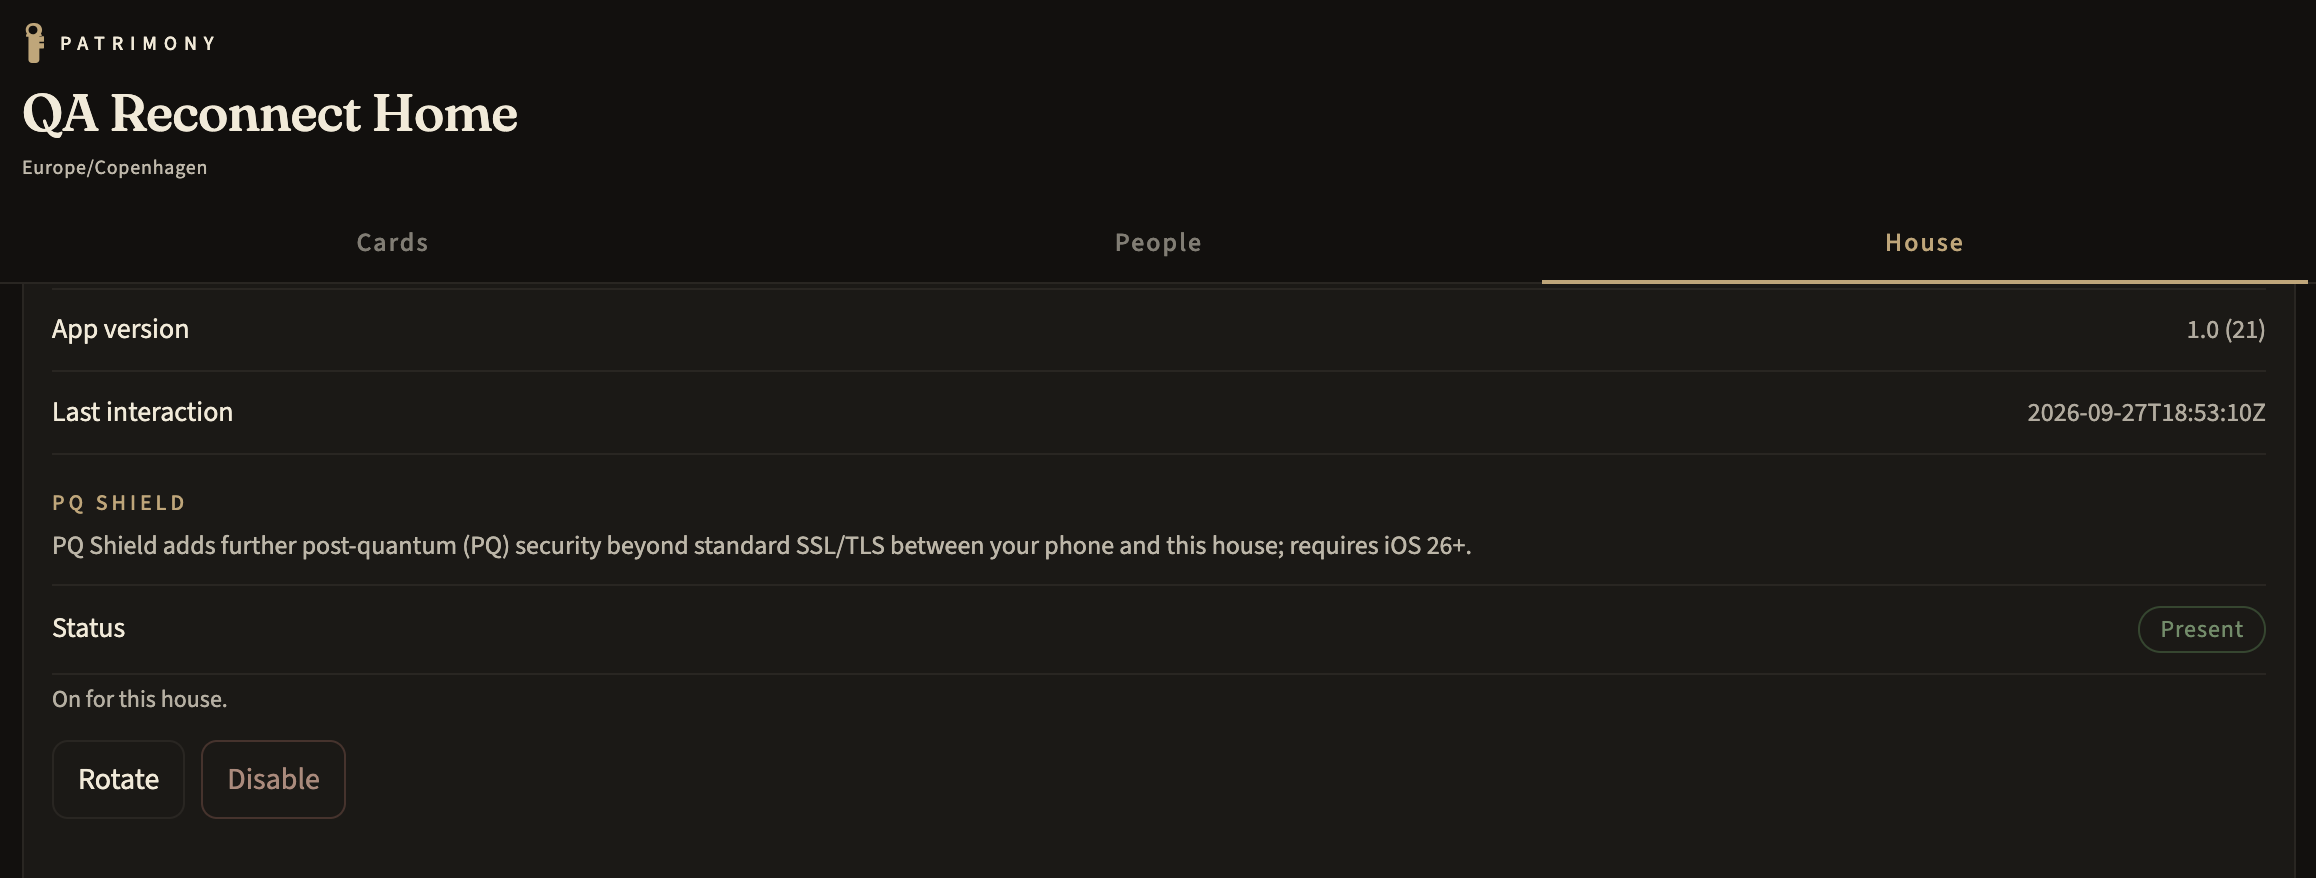2316x878 pixels.
Task: Click the Present status badge
Action: click(2201, 629)
